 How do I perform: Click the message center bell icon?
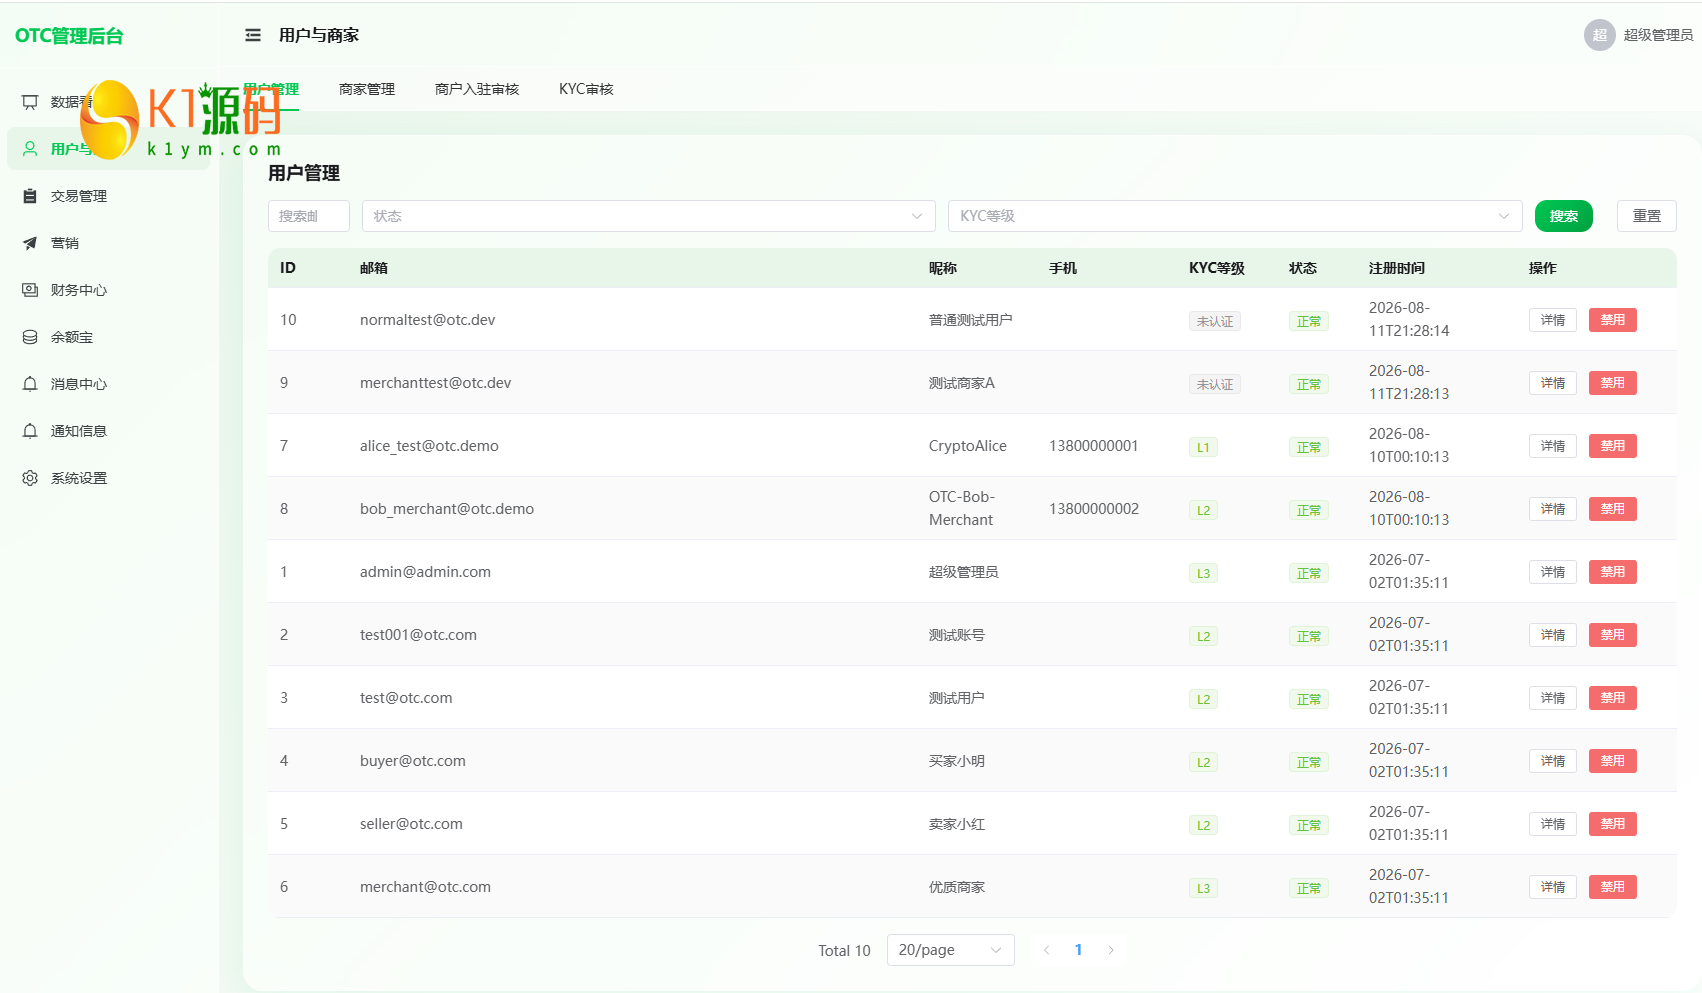pyautogui.click(x=30, y=384)
